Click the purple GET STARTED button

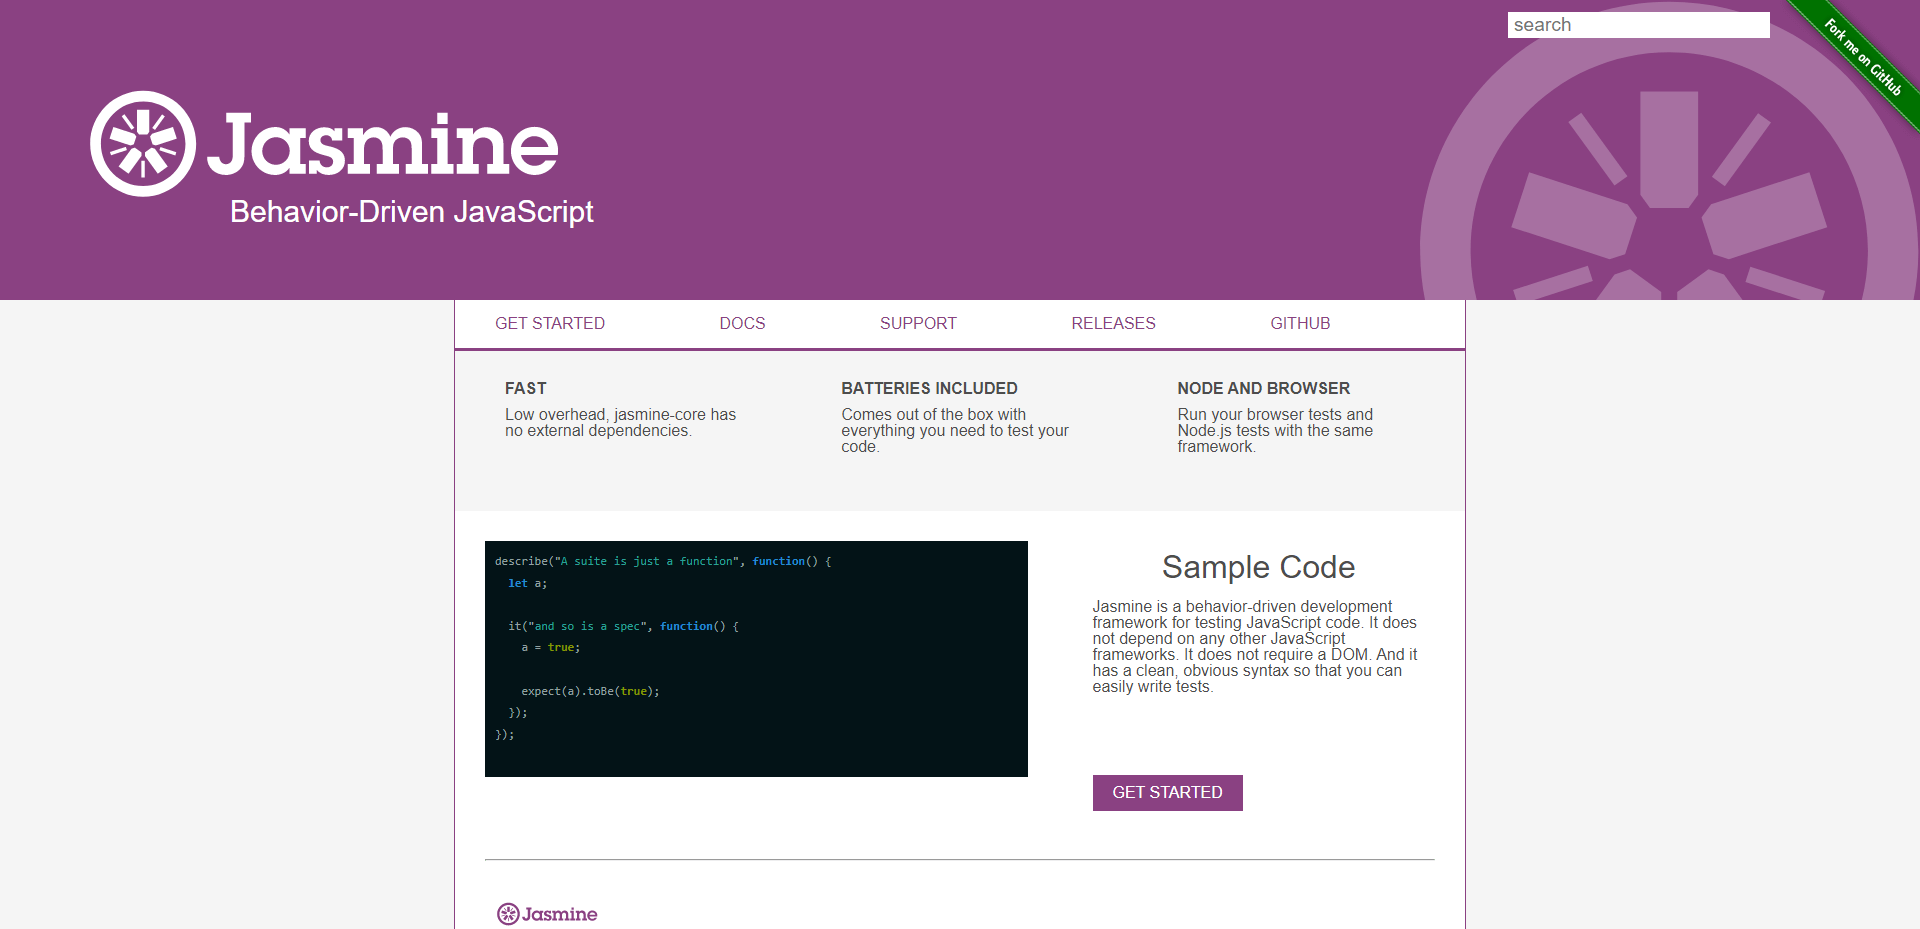[1167, 793]
